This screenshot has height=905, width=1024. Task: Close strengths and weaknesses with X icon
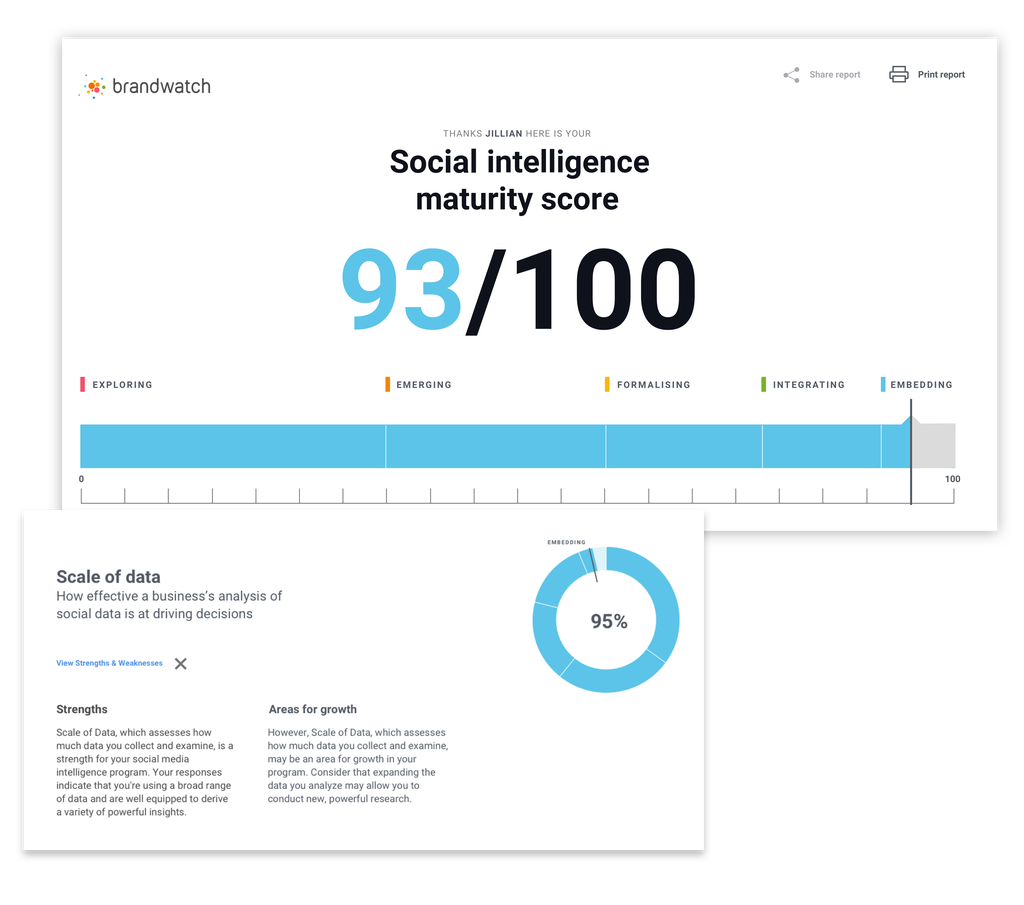(181, 663)
